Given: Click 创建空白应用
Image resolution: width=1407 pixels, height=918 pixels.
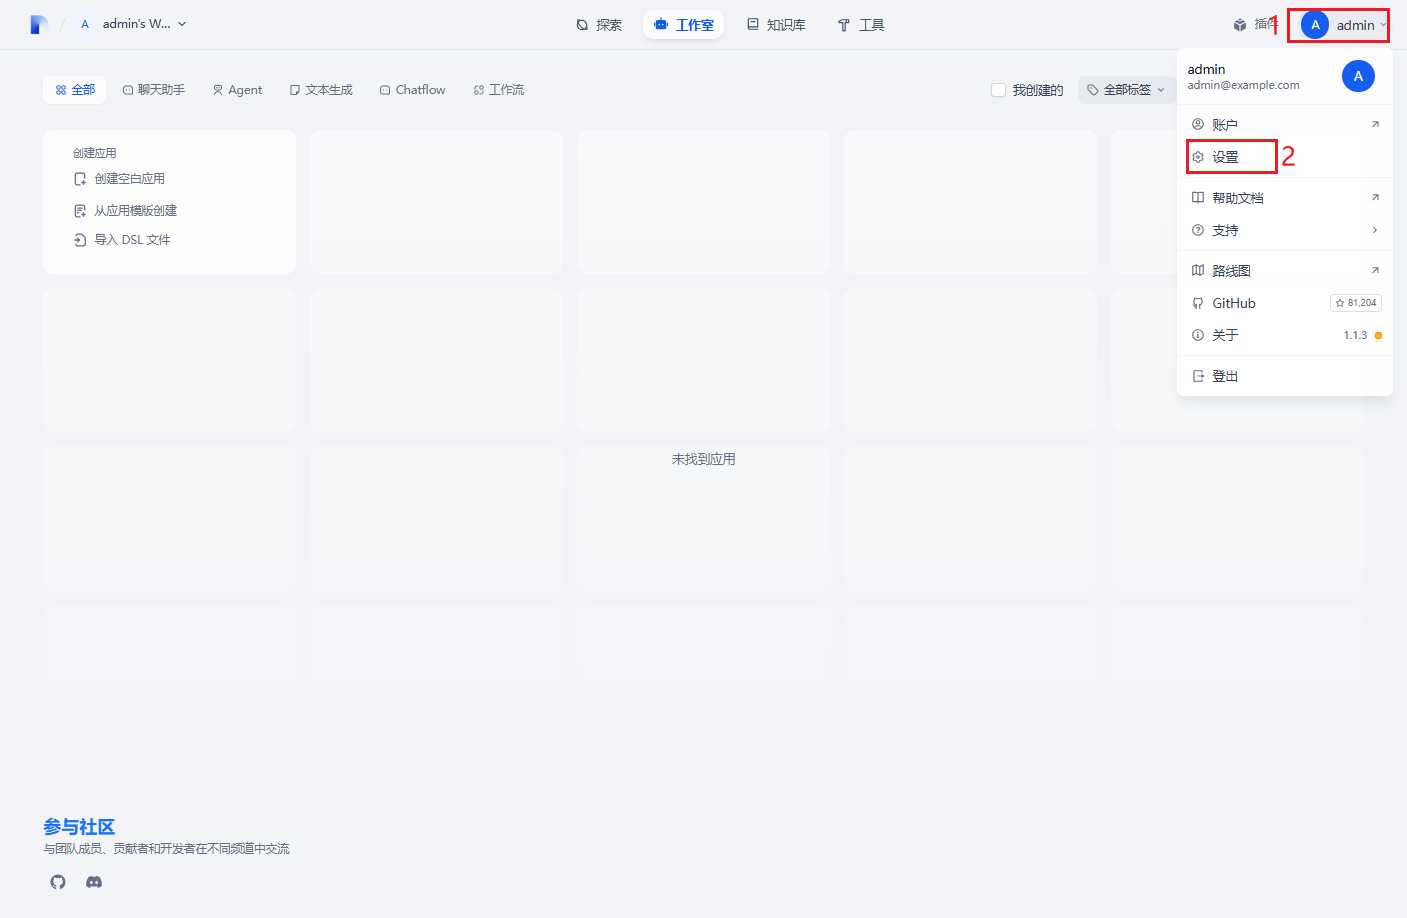Looking at the screenshot, I should 119,179.
